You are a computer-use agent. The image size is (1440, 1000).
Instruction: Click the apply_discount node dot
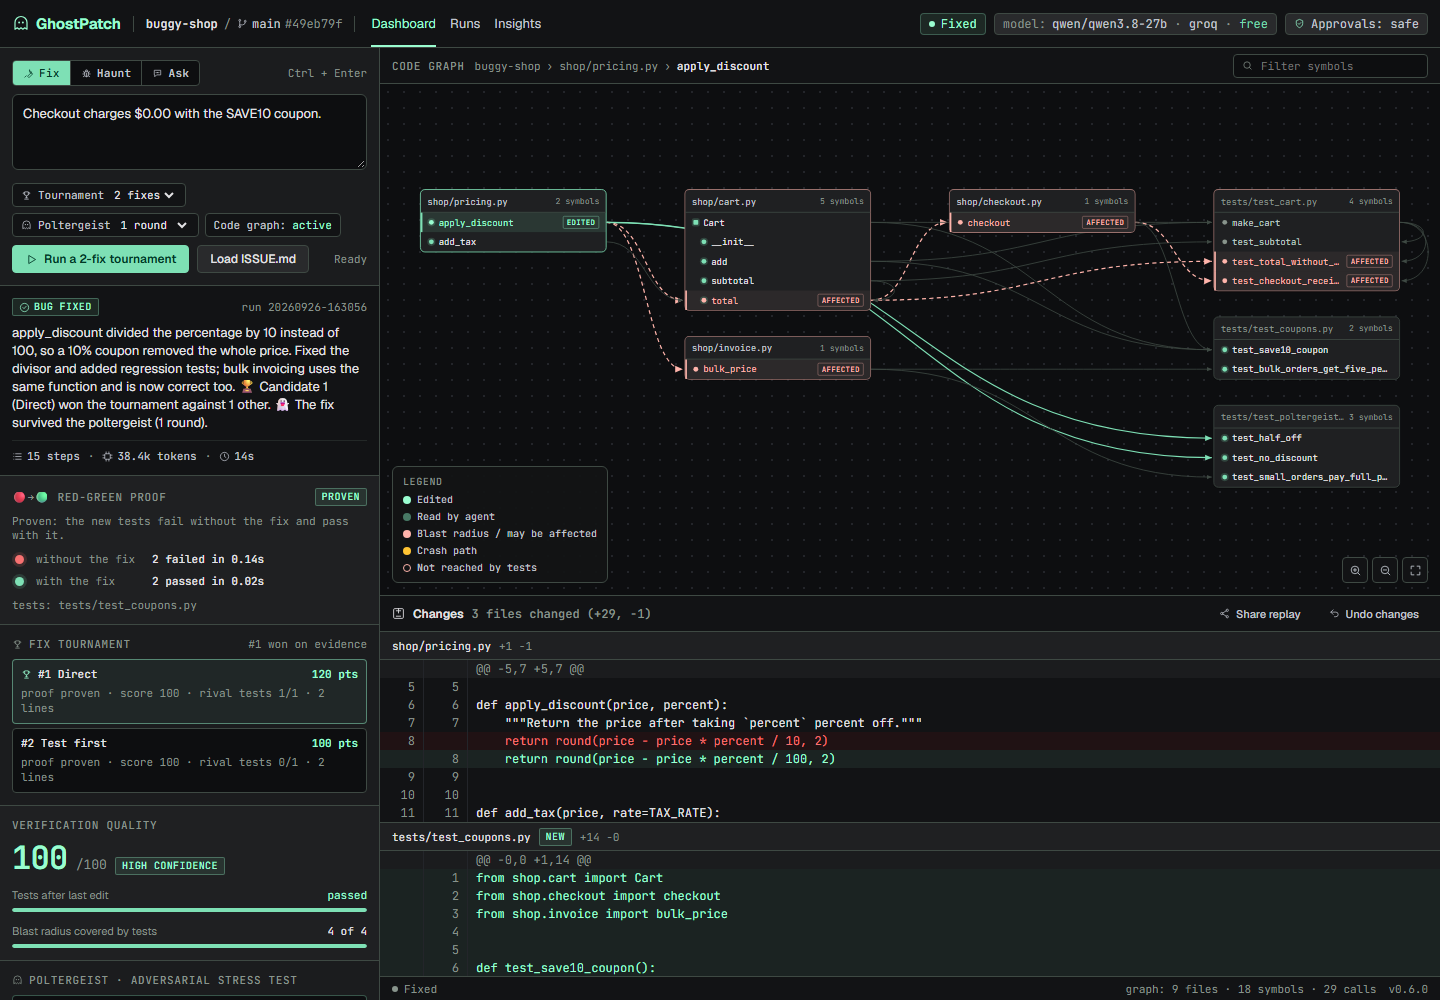coord(431,223)
